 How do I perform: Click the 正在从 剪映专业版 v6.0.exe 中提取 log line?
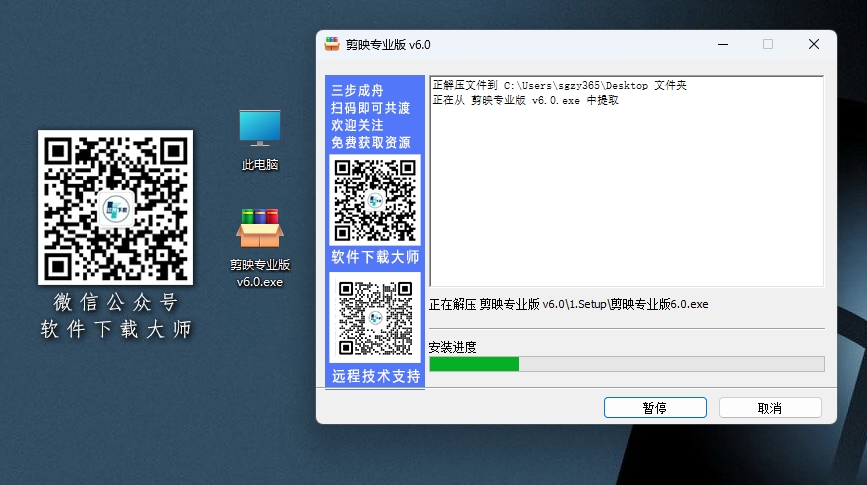coord(525,100)
